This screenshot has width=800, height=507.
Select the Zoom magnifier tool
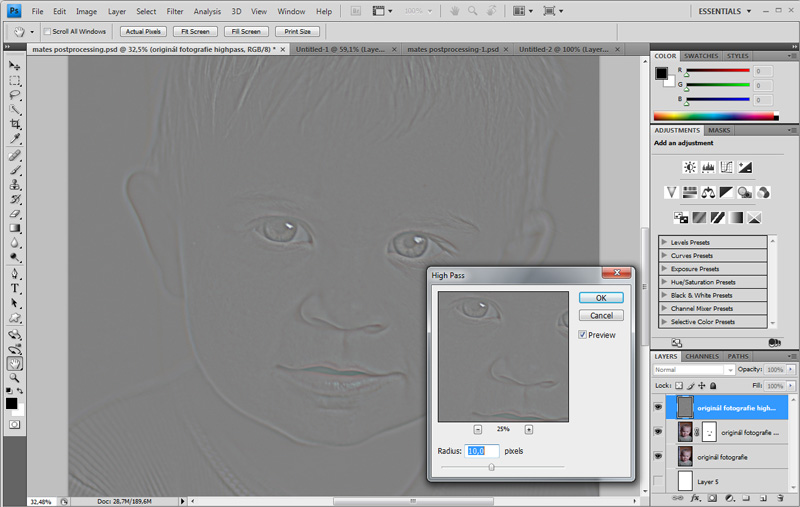15,378
